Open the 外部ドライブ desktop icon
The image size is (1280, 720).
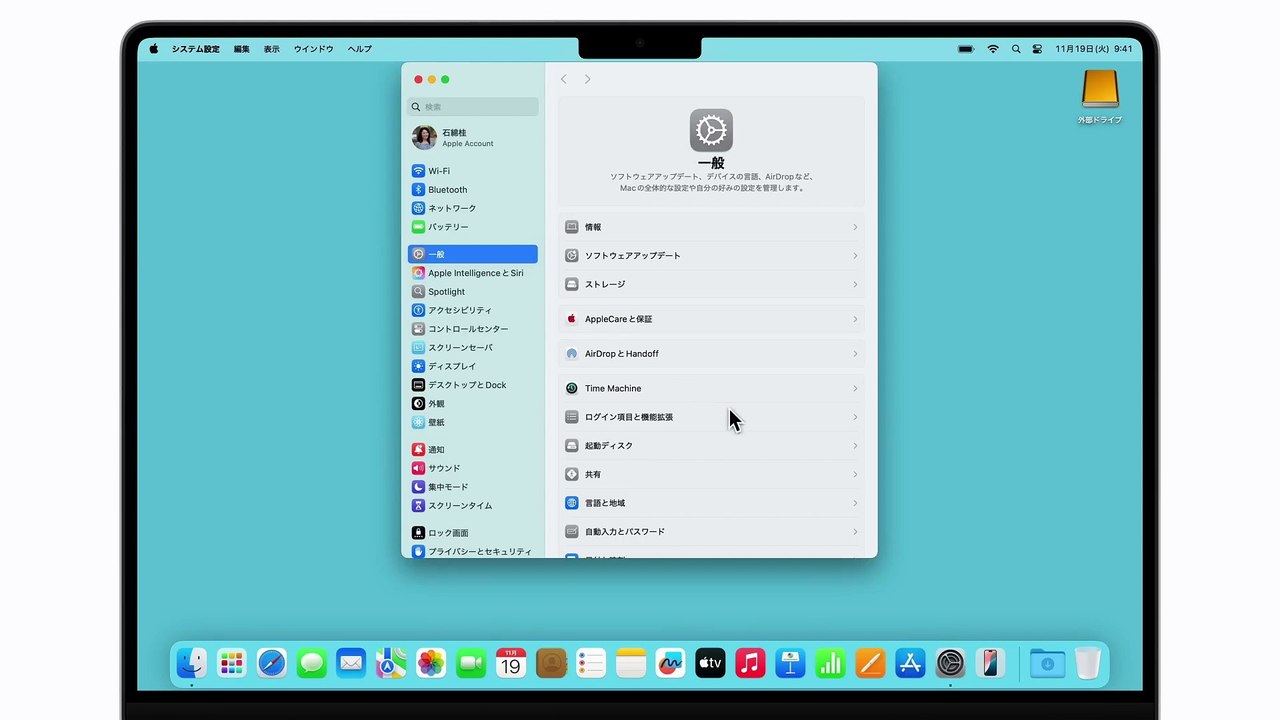[1100, 96]
